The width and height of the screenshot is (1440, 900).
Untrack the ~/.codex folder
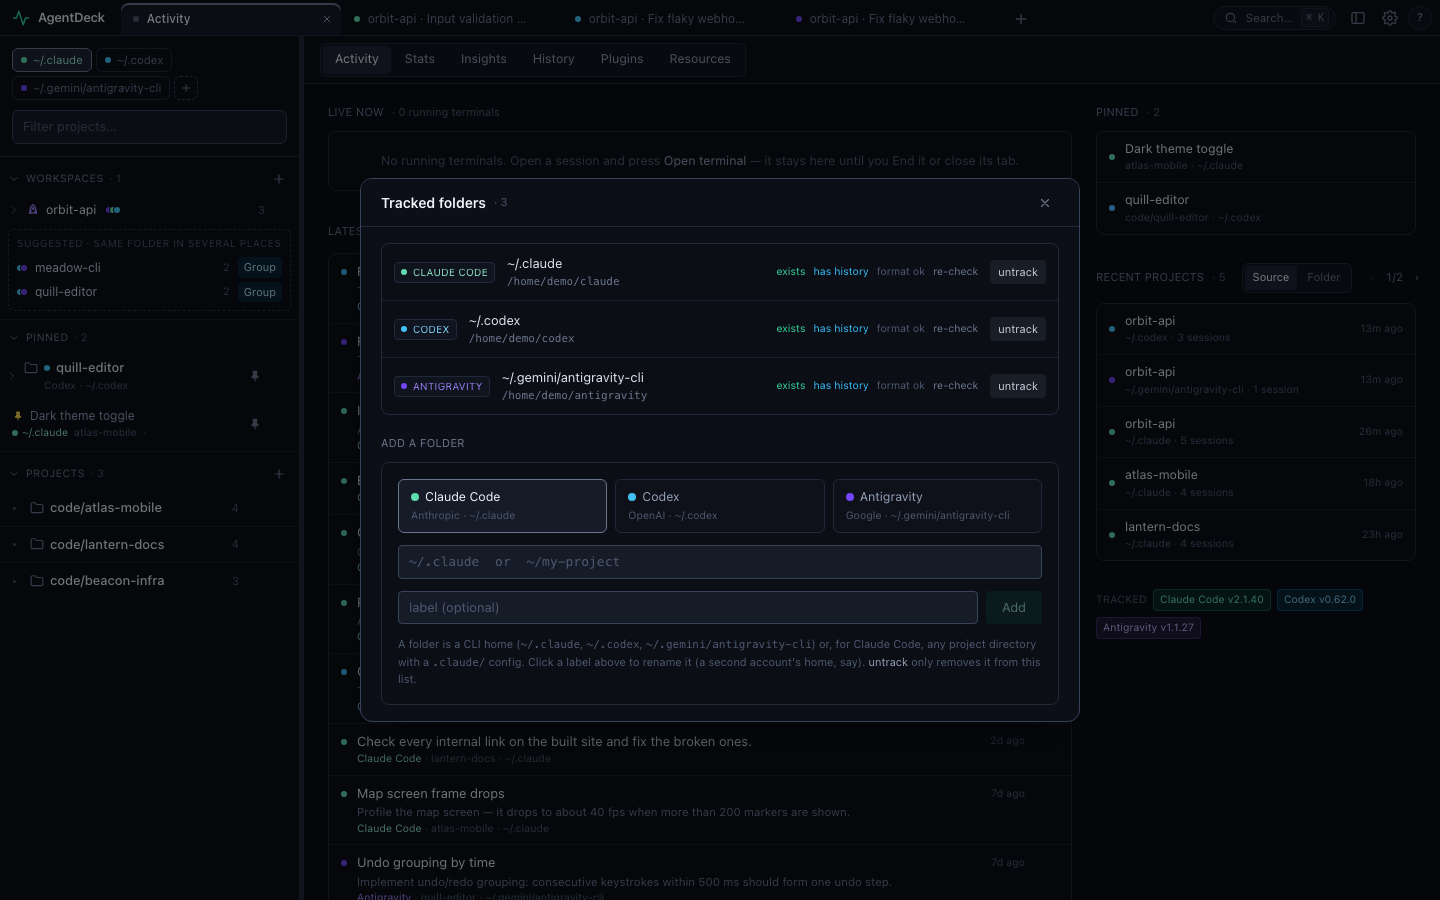pos(1018,329)
